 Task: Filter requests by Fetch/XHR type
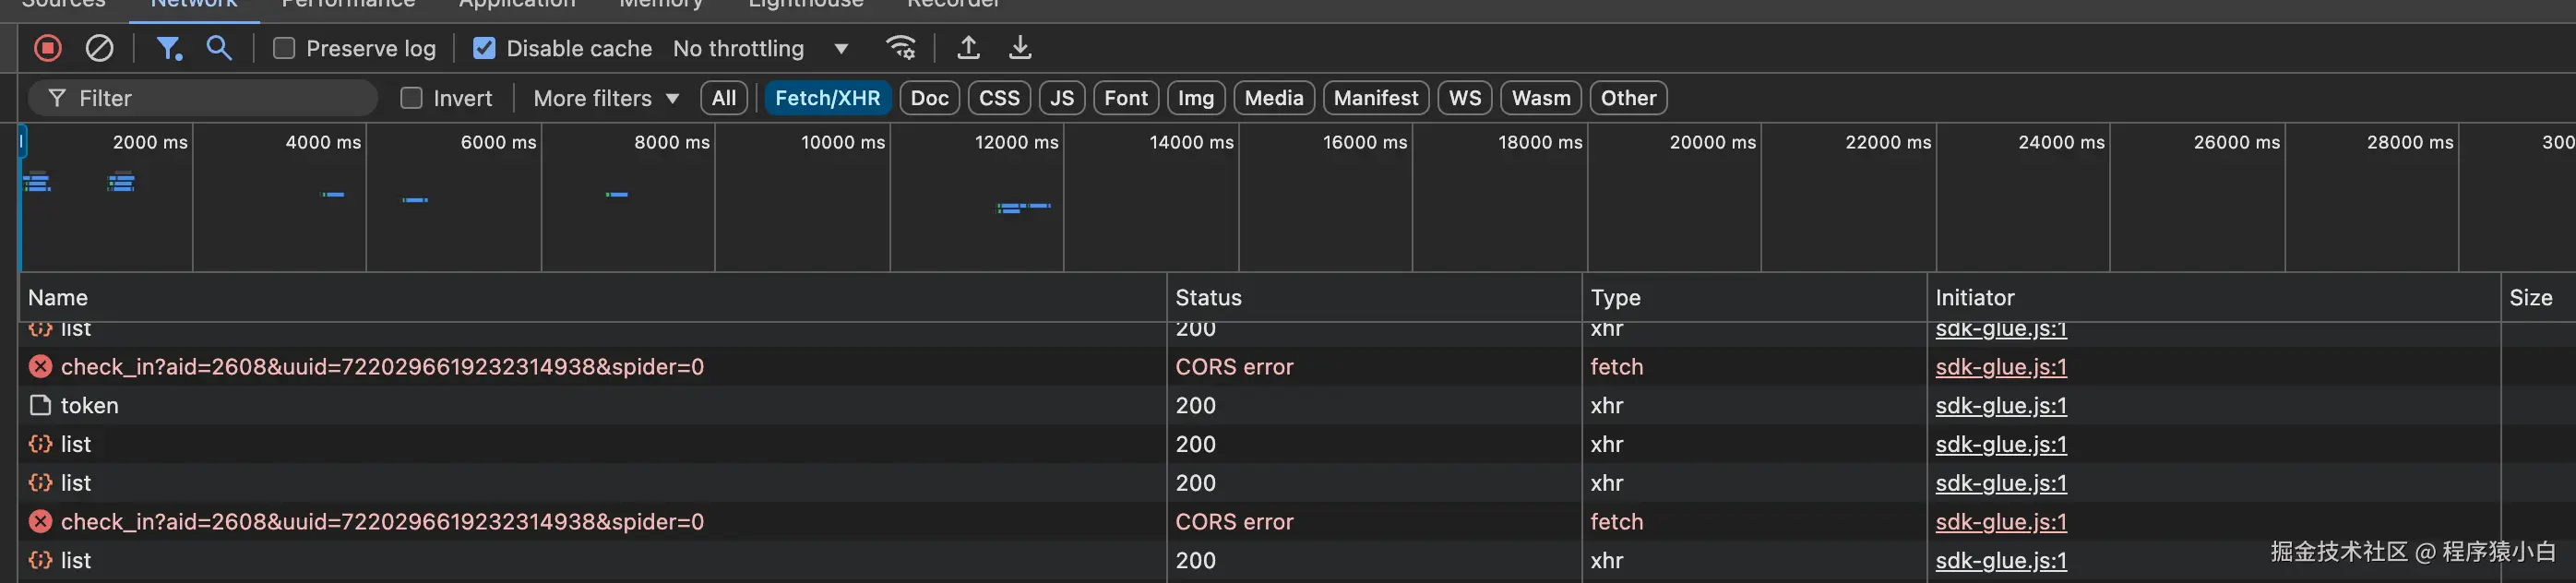[827, 98]
